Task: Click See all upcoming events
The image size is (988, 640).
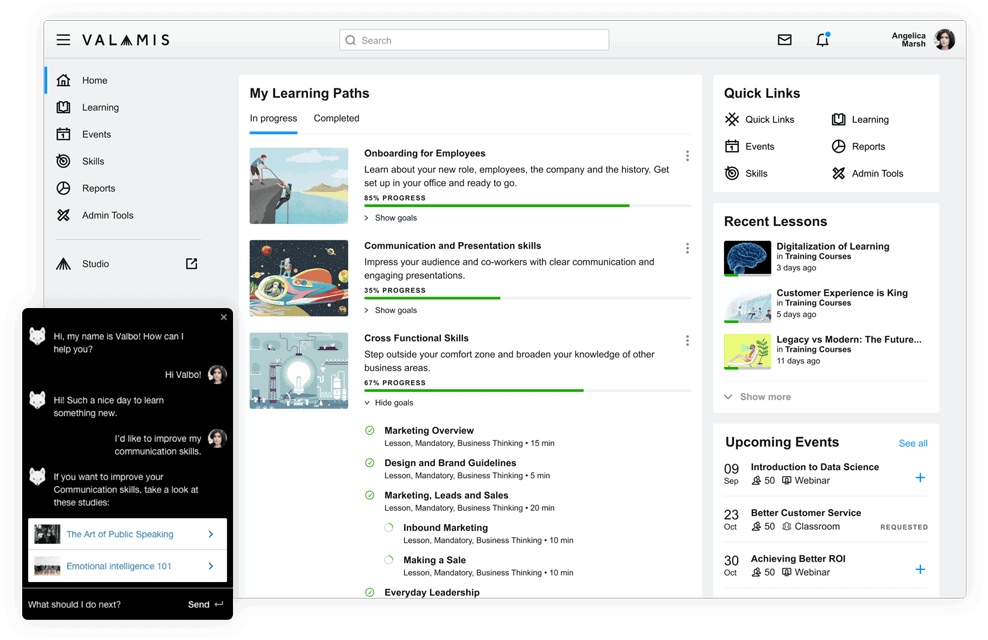Action: tap(912, 443)
